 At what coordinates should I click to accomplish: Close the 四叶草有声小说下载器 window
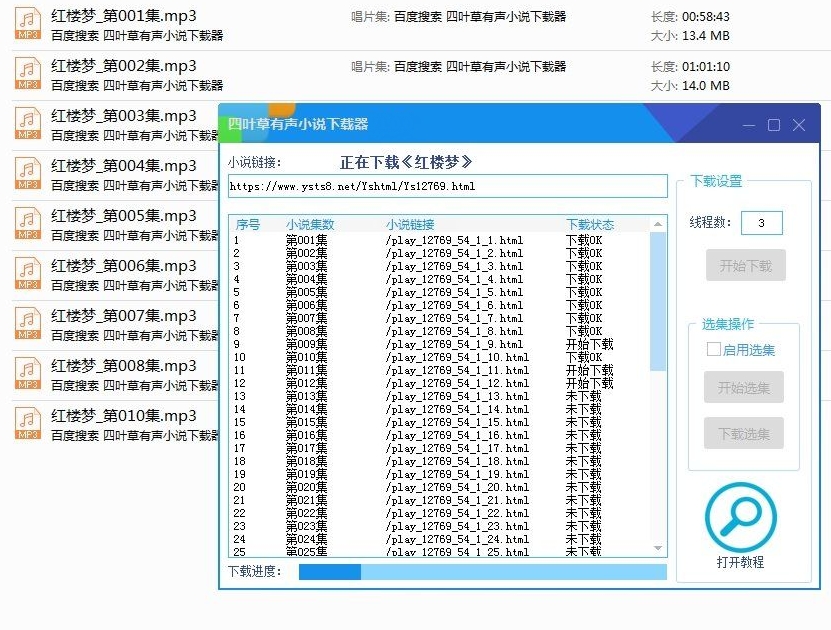point(799,125)
